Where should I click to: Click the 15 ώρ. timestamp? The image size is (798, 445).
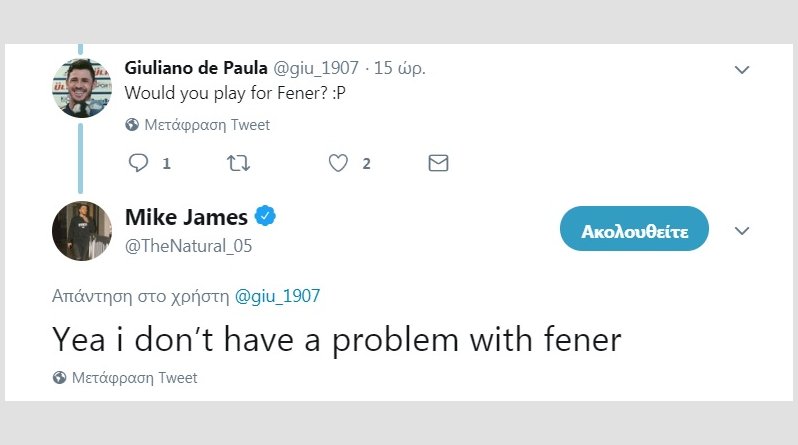pos(400,68)
